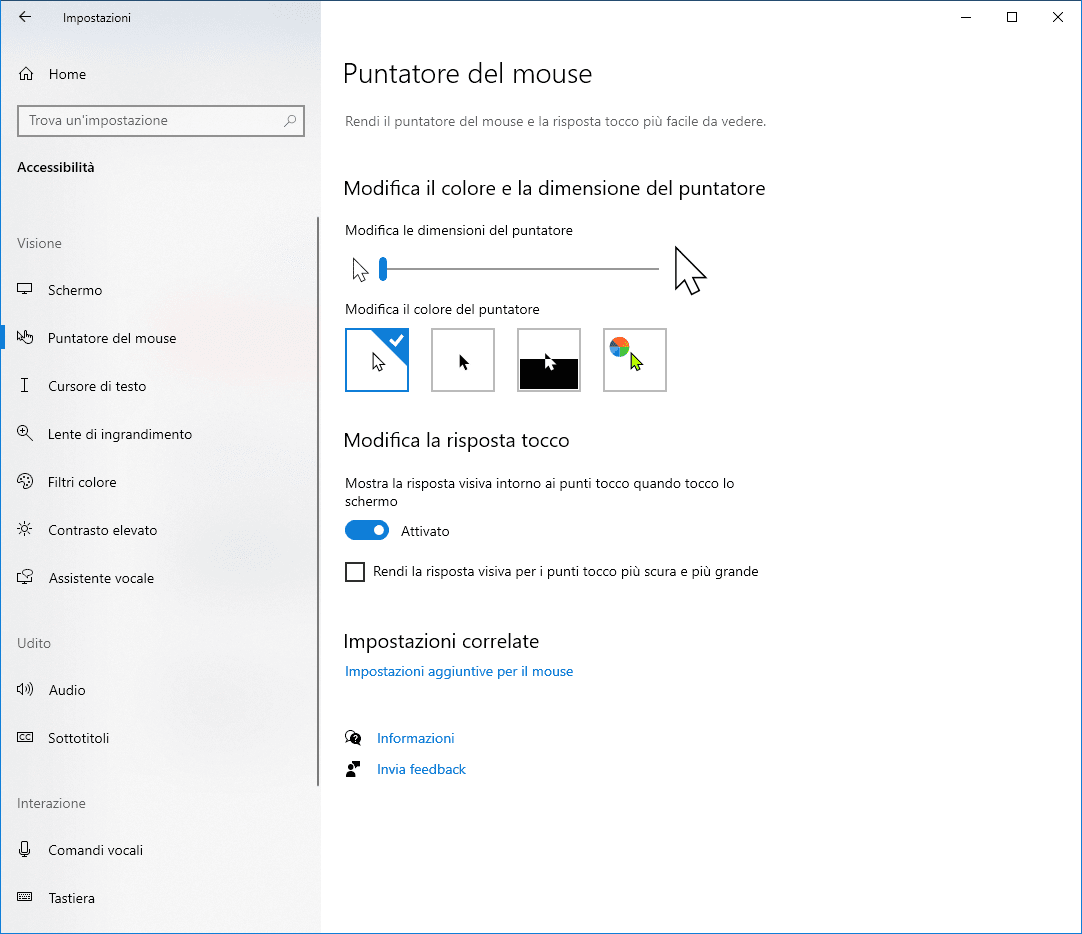
Task: Open Schermo display settings
Action: click(75, 290)
